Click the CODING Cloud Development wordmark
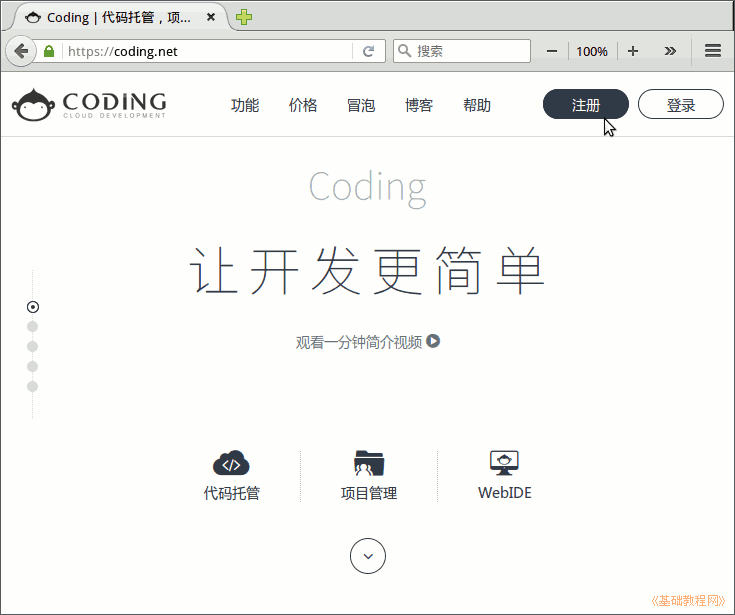Viewport: 735px width, 615px height. (x=114, y=105)
